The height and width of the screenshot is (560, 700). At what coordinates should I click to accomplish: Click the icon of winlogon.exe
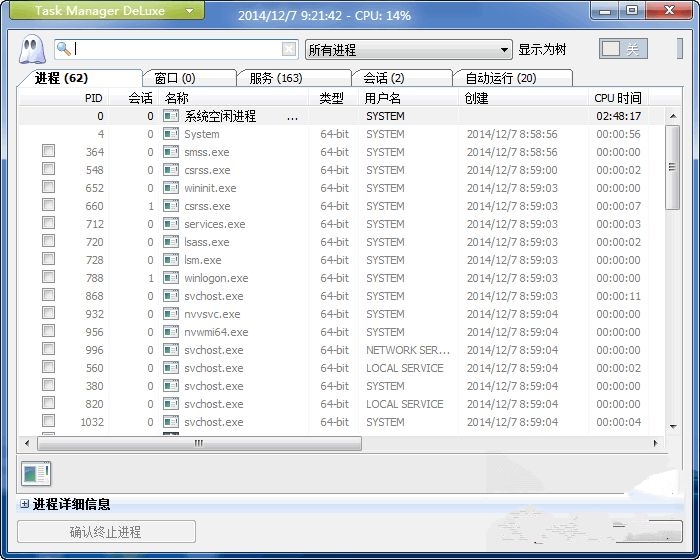point(171,278)
